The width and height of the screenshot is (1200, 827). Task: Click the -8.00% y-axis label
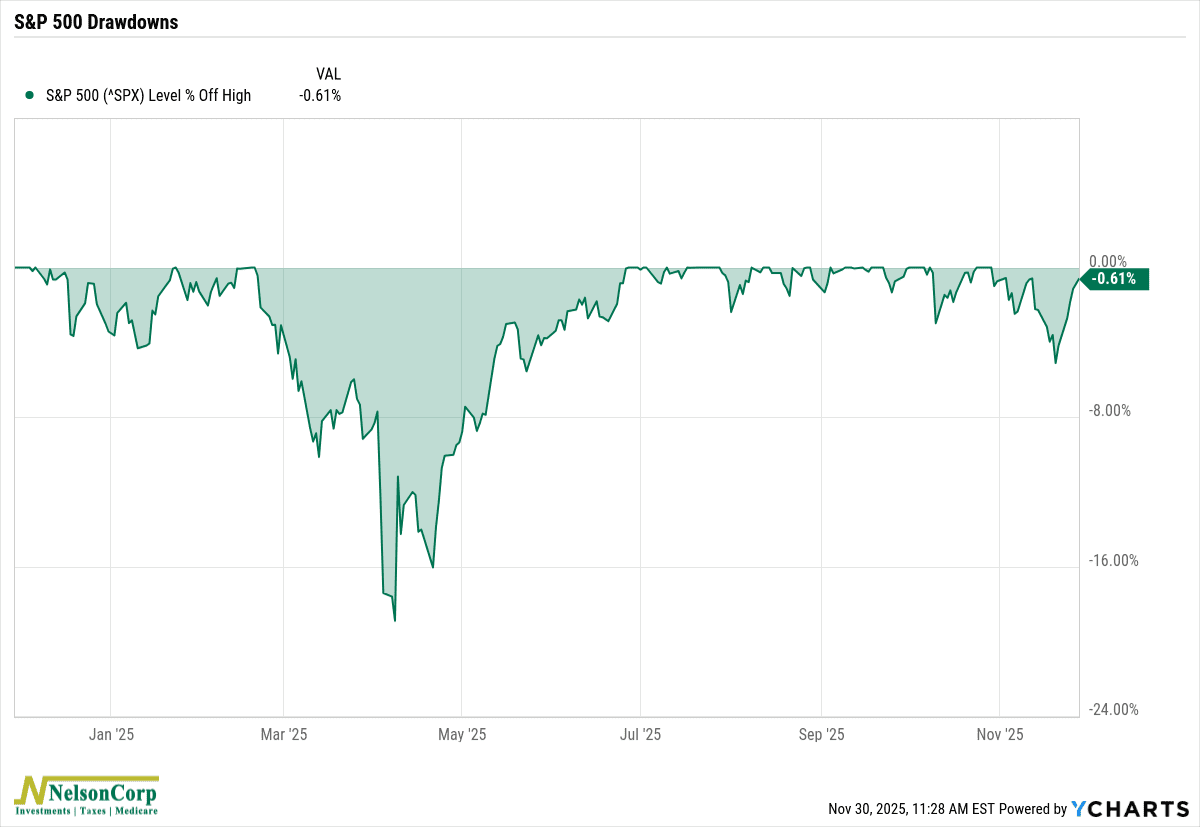[1108, 410]
